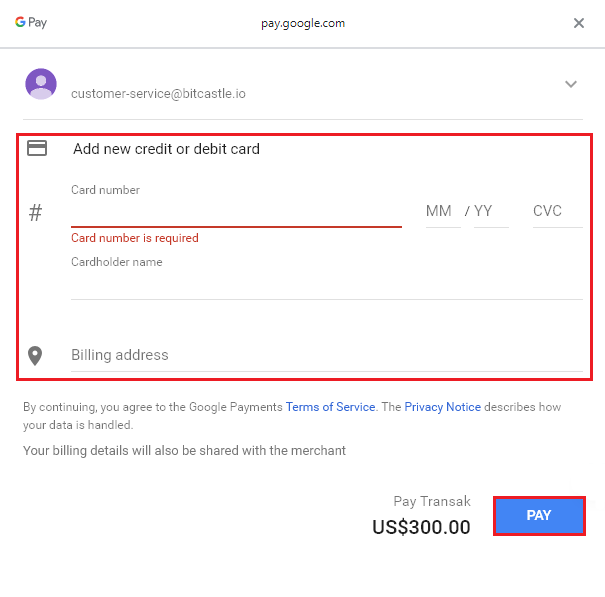Click the pay.google.com address text
Image resolution: width=605 pixels, height=597 pixels.
click(x=303, y=23)
